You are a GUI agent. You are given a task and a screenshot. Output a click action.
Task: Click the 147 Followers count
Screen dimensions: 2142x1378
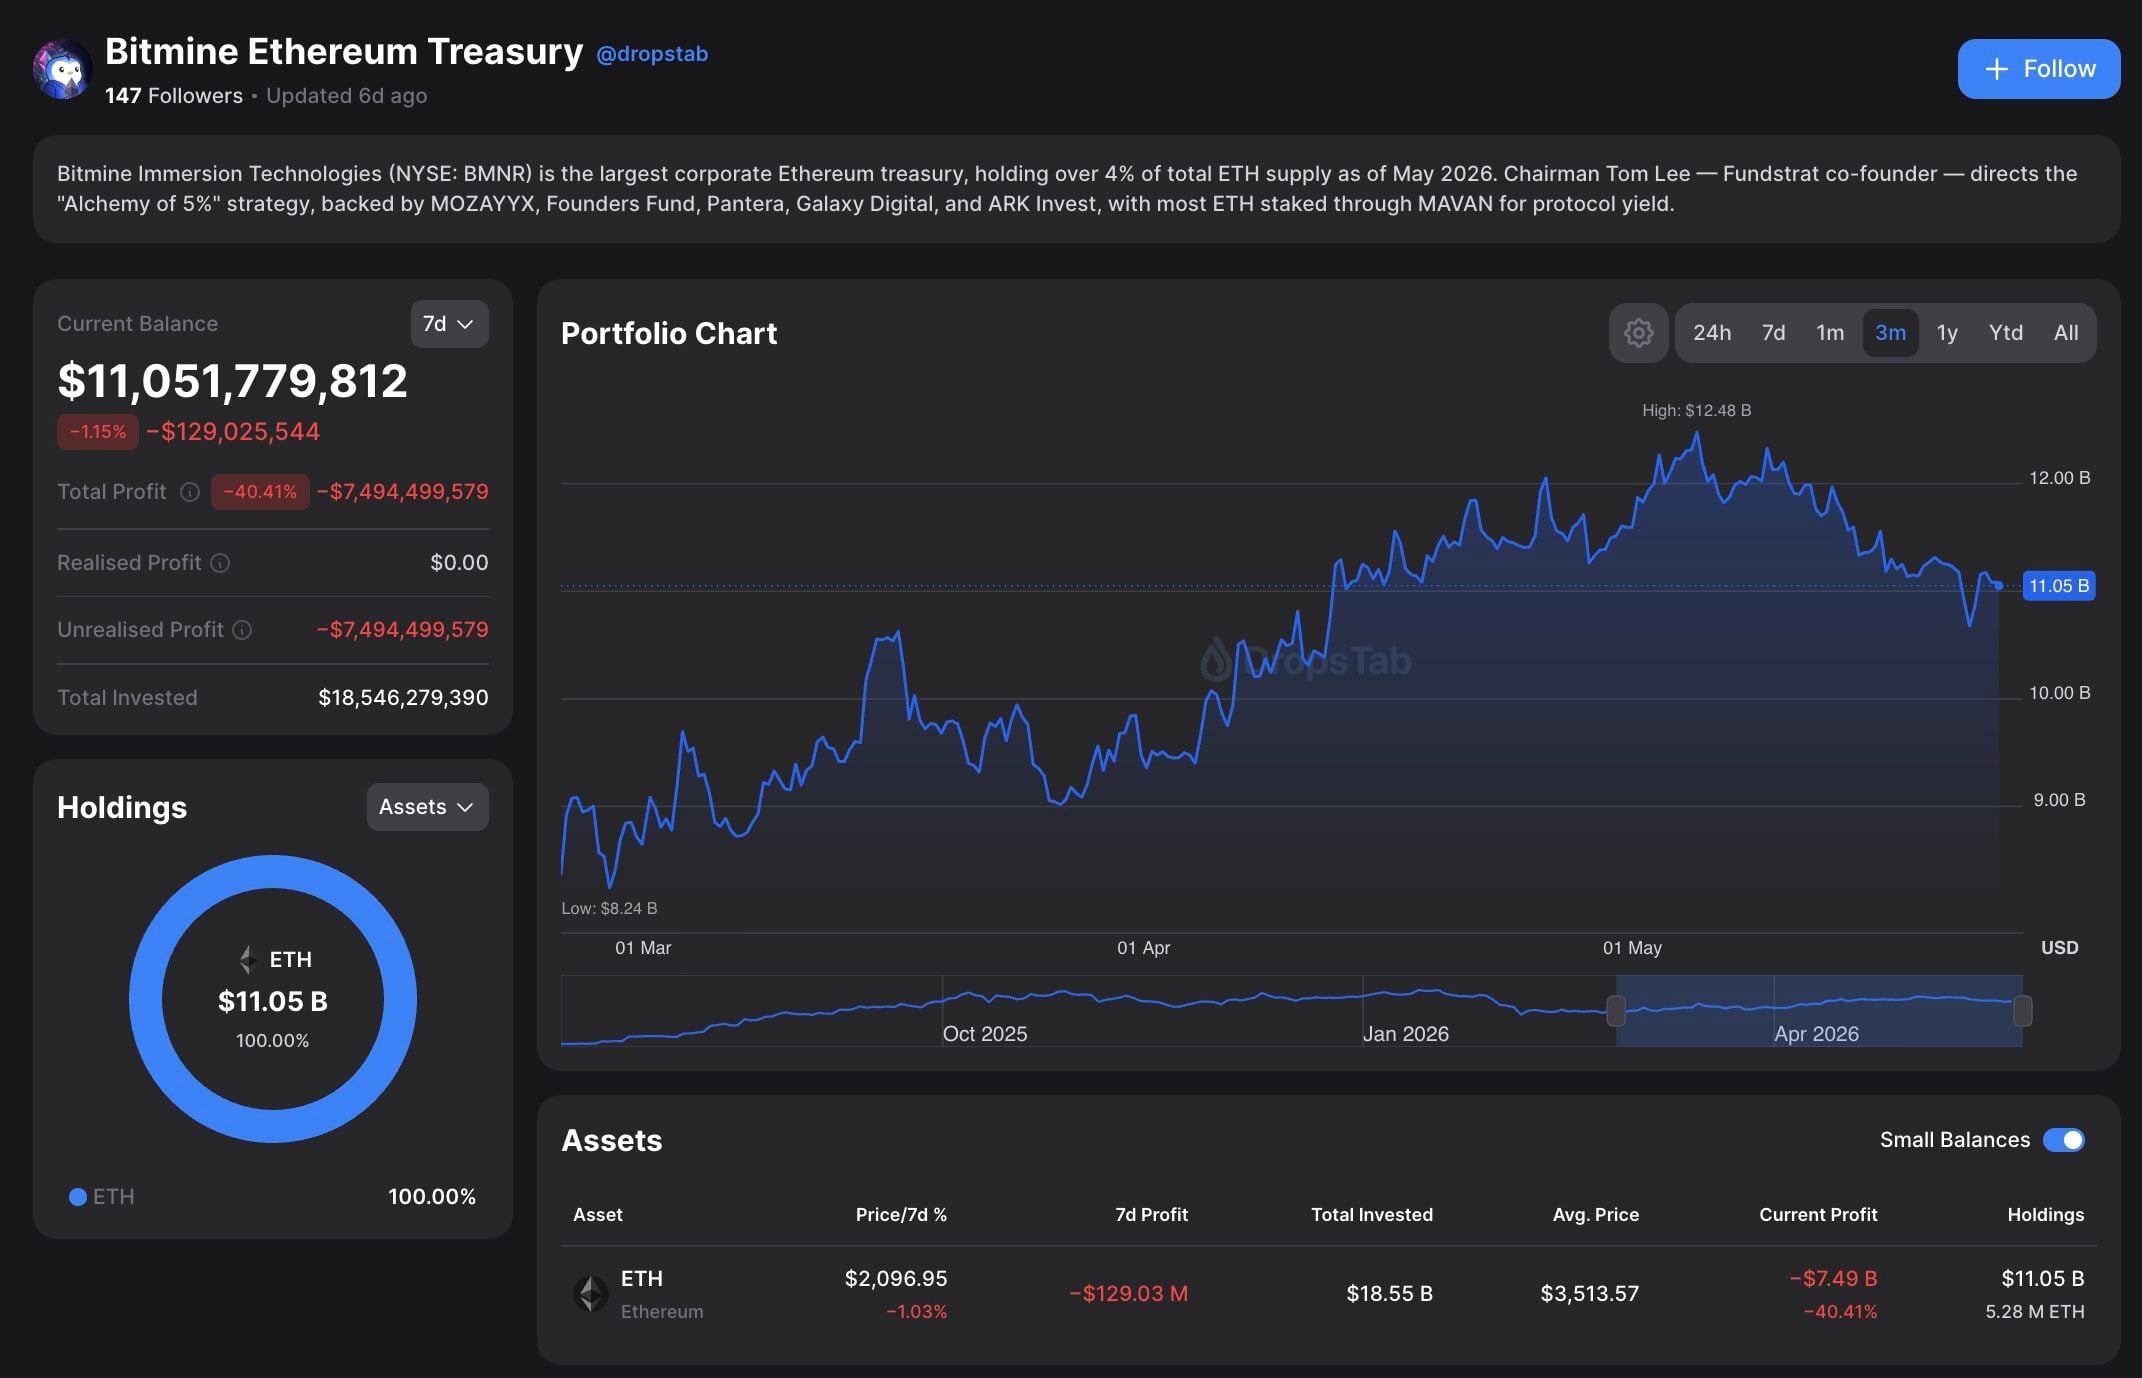point(174,96)
